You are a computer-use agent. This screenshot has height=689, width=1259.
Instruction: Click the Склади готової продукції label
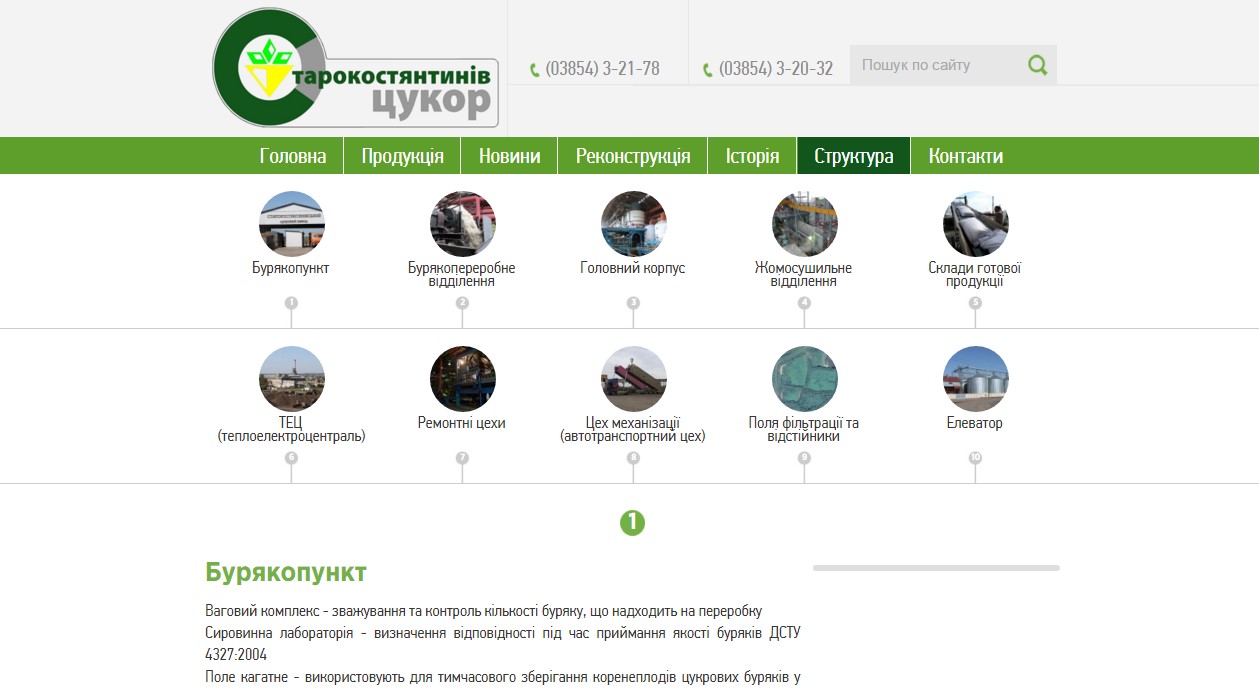pyautogui.click(x=975, y=274)
